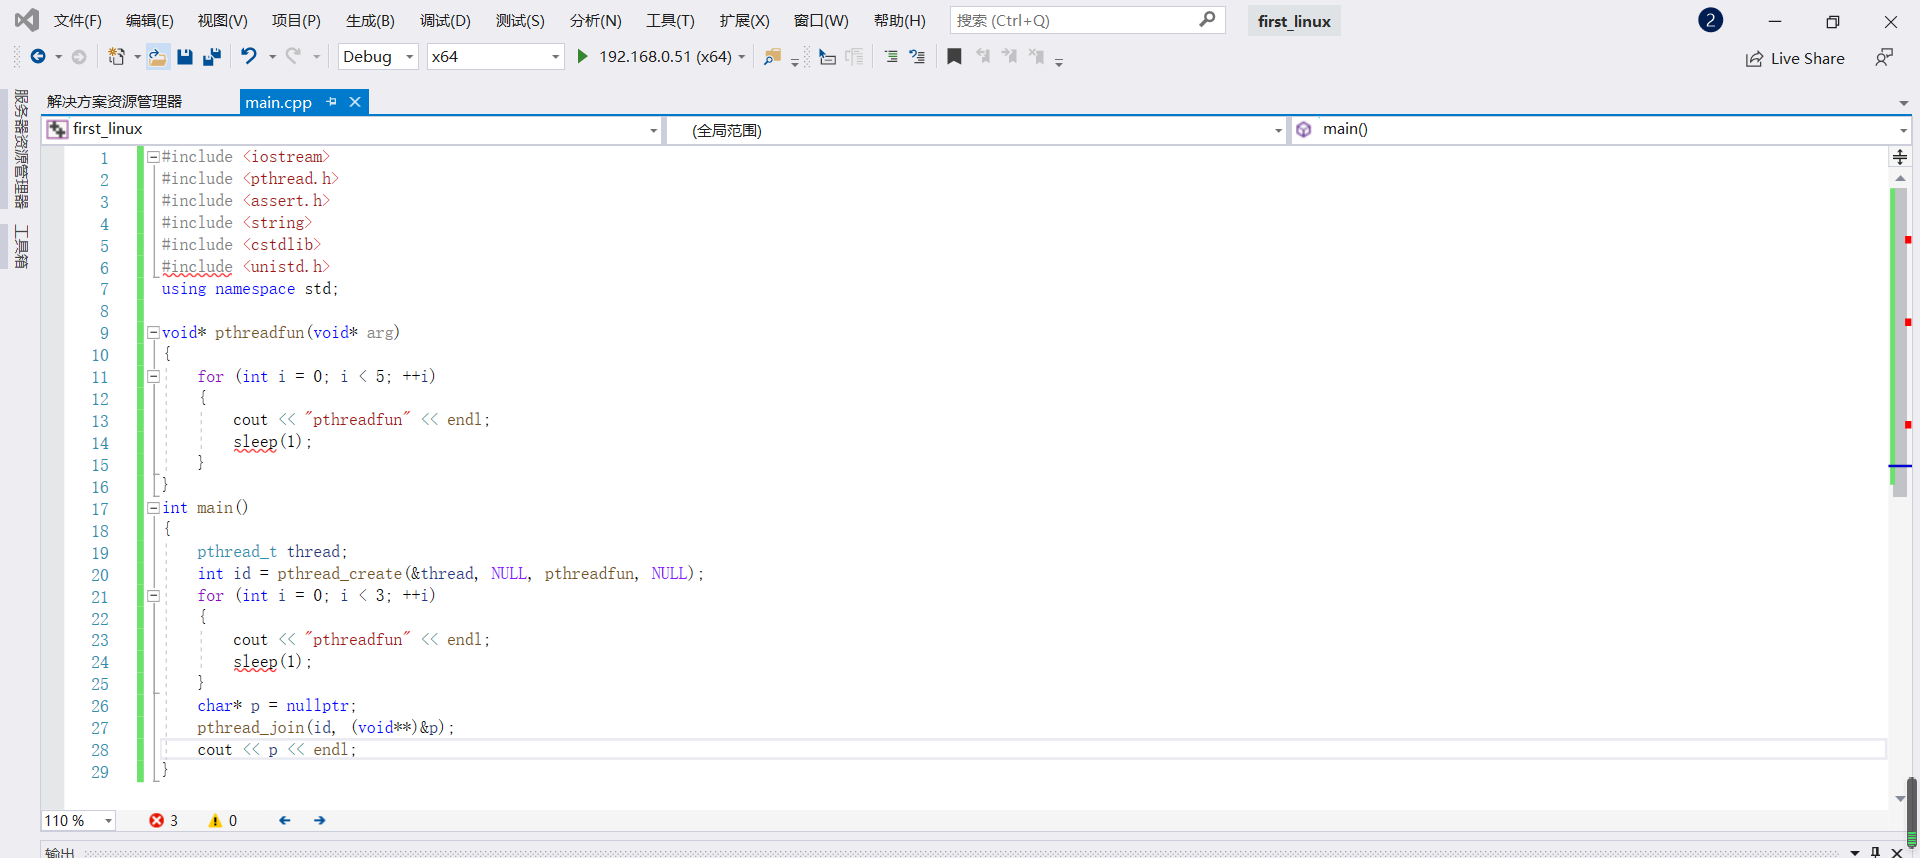
Task: Click the comment out selected lines icon
Action: (890, 57)
